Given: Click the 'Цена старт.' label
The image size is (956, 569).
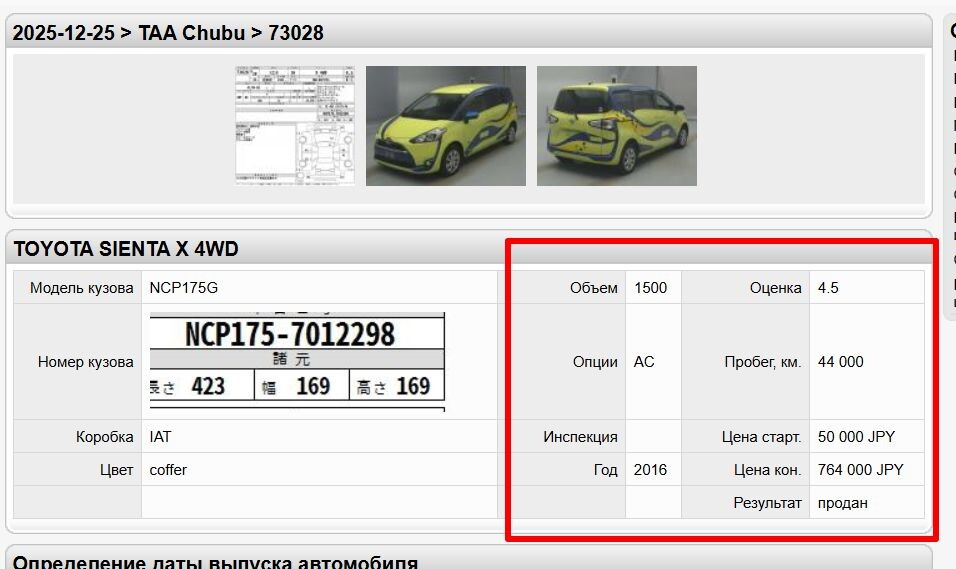Looking at the screenshot, I should click(x=762, y=437).
